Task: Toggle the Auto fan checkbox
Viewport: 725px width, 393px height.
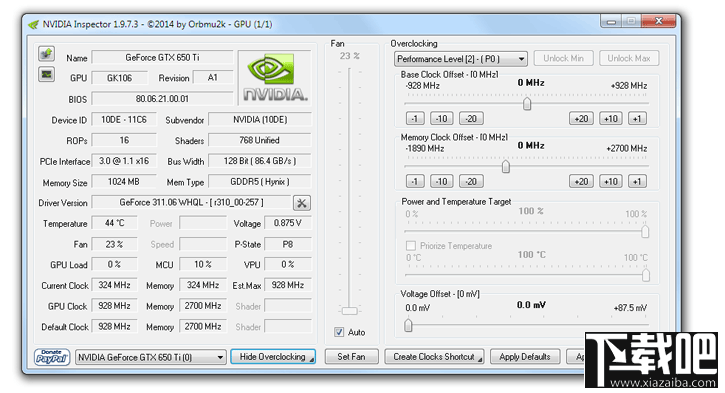Action: (339, 332)
